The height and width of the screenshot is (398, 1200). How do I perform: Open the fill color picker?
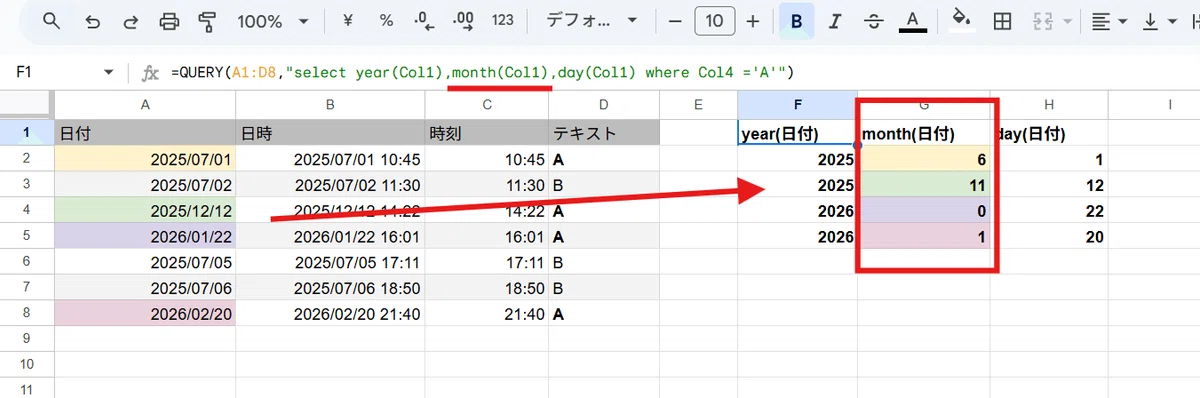(x=961, y=21)
